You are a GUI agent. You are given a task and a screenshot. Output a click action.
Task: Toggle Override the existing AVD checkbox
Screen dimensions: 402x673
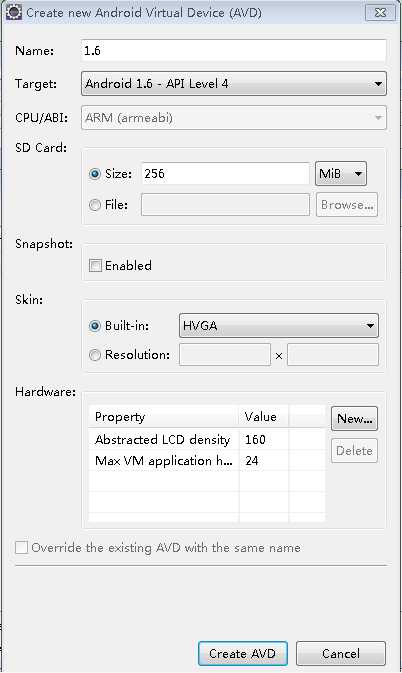[x=21, y=548]
